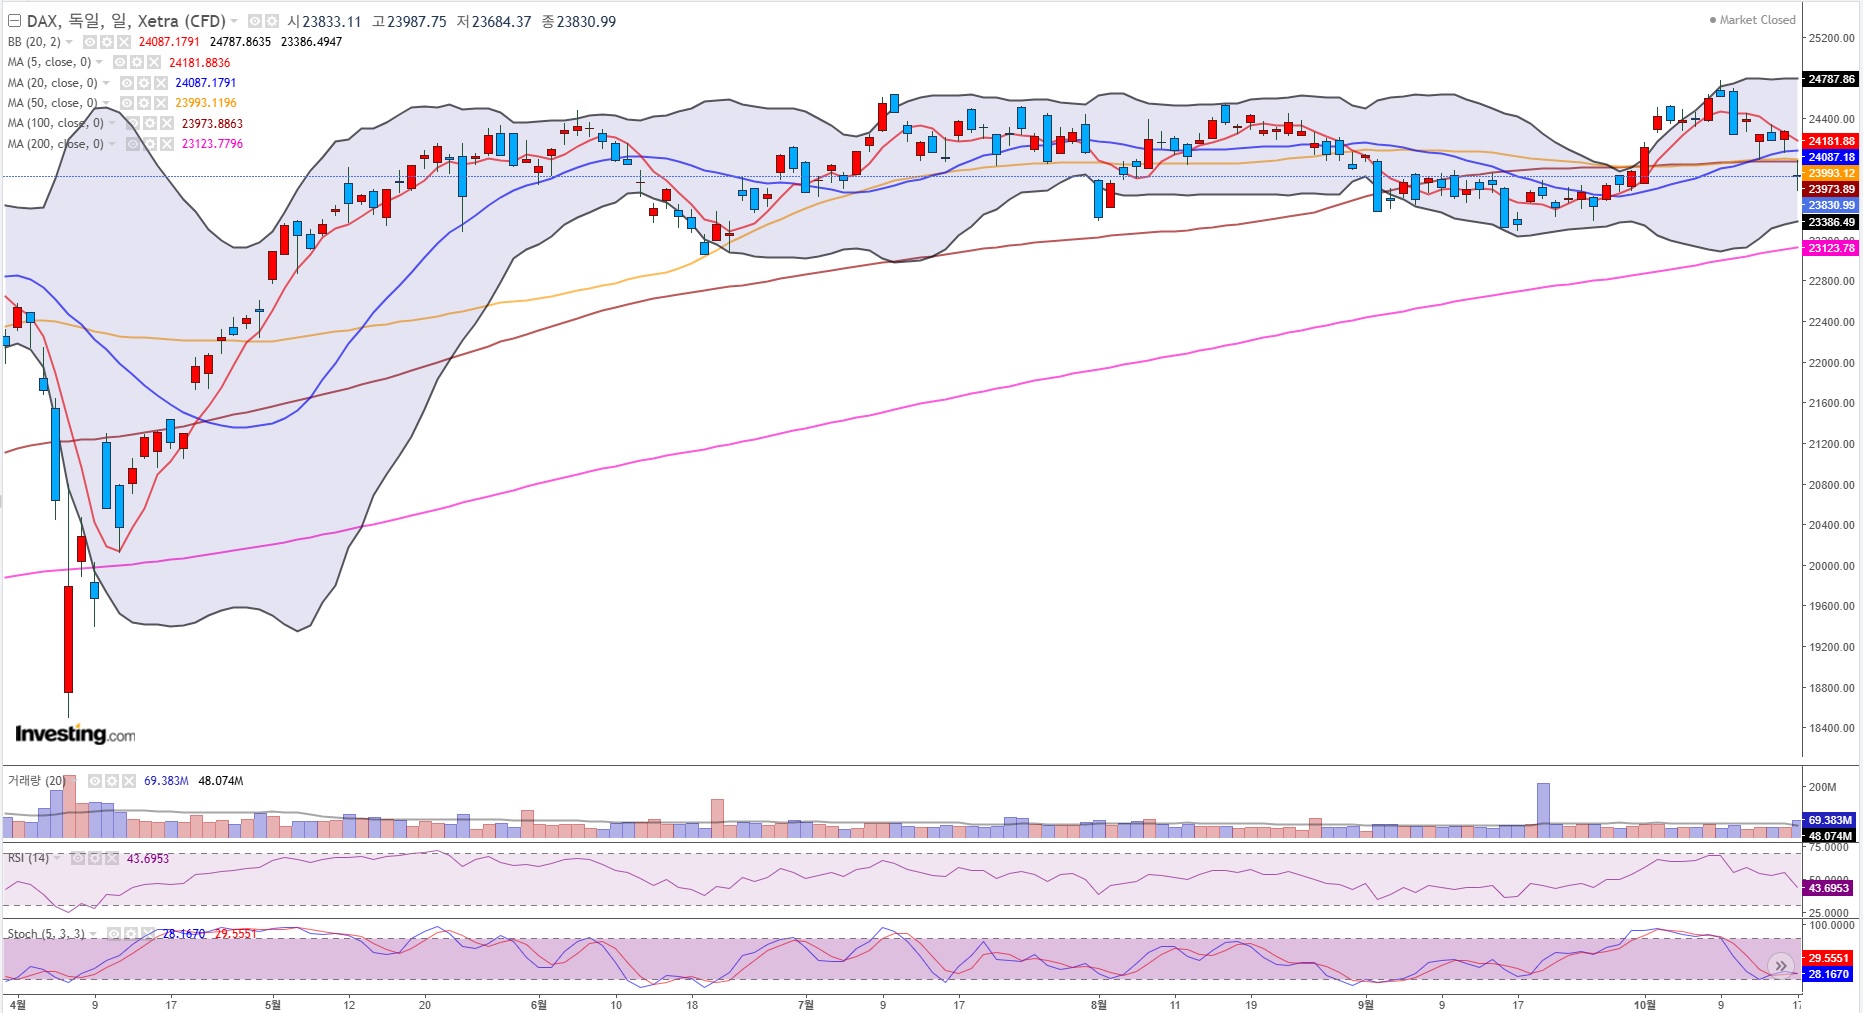Hide the 거래량 (20) volume indicator

tap(94, 781)
